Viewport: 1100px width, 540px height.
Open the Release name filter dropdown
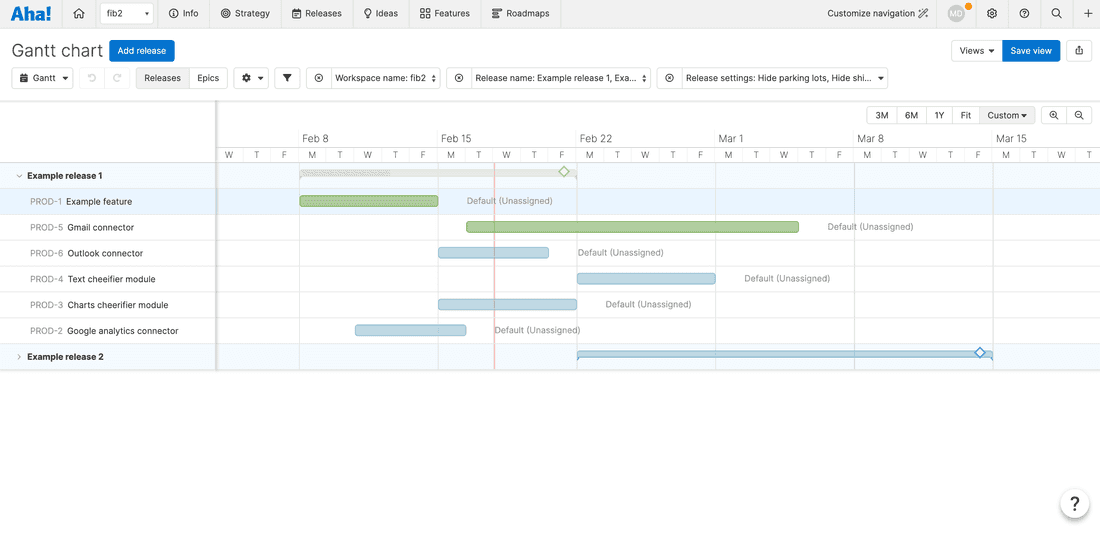561,79
